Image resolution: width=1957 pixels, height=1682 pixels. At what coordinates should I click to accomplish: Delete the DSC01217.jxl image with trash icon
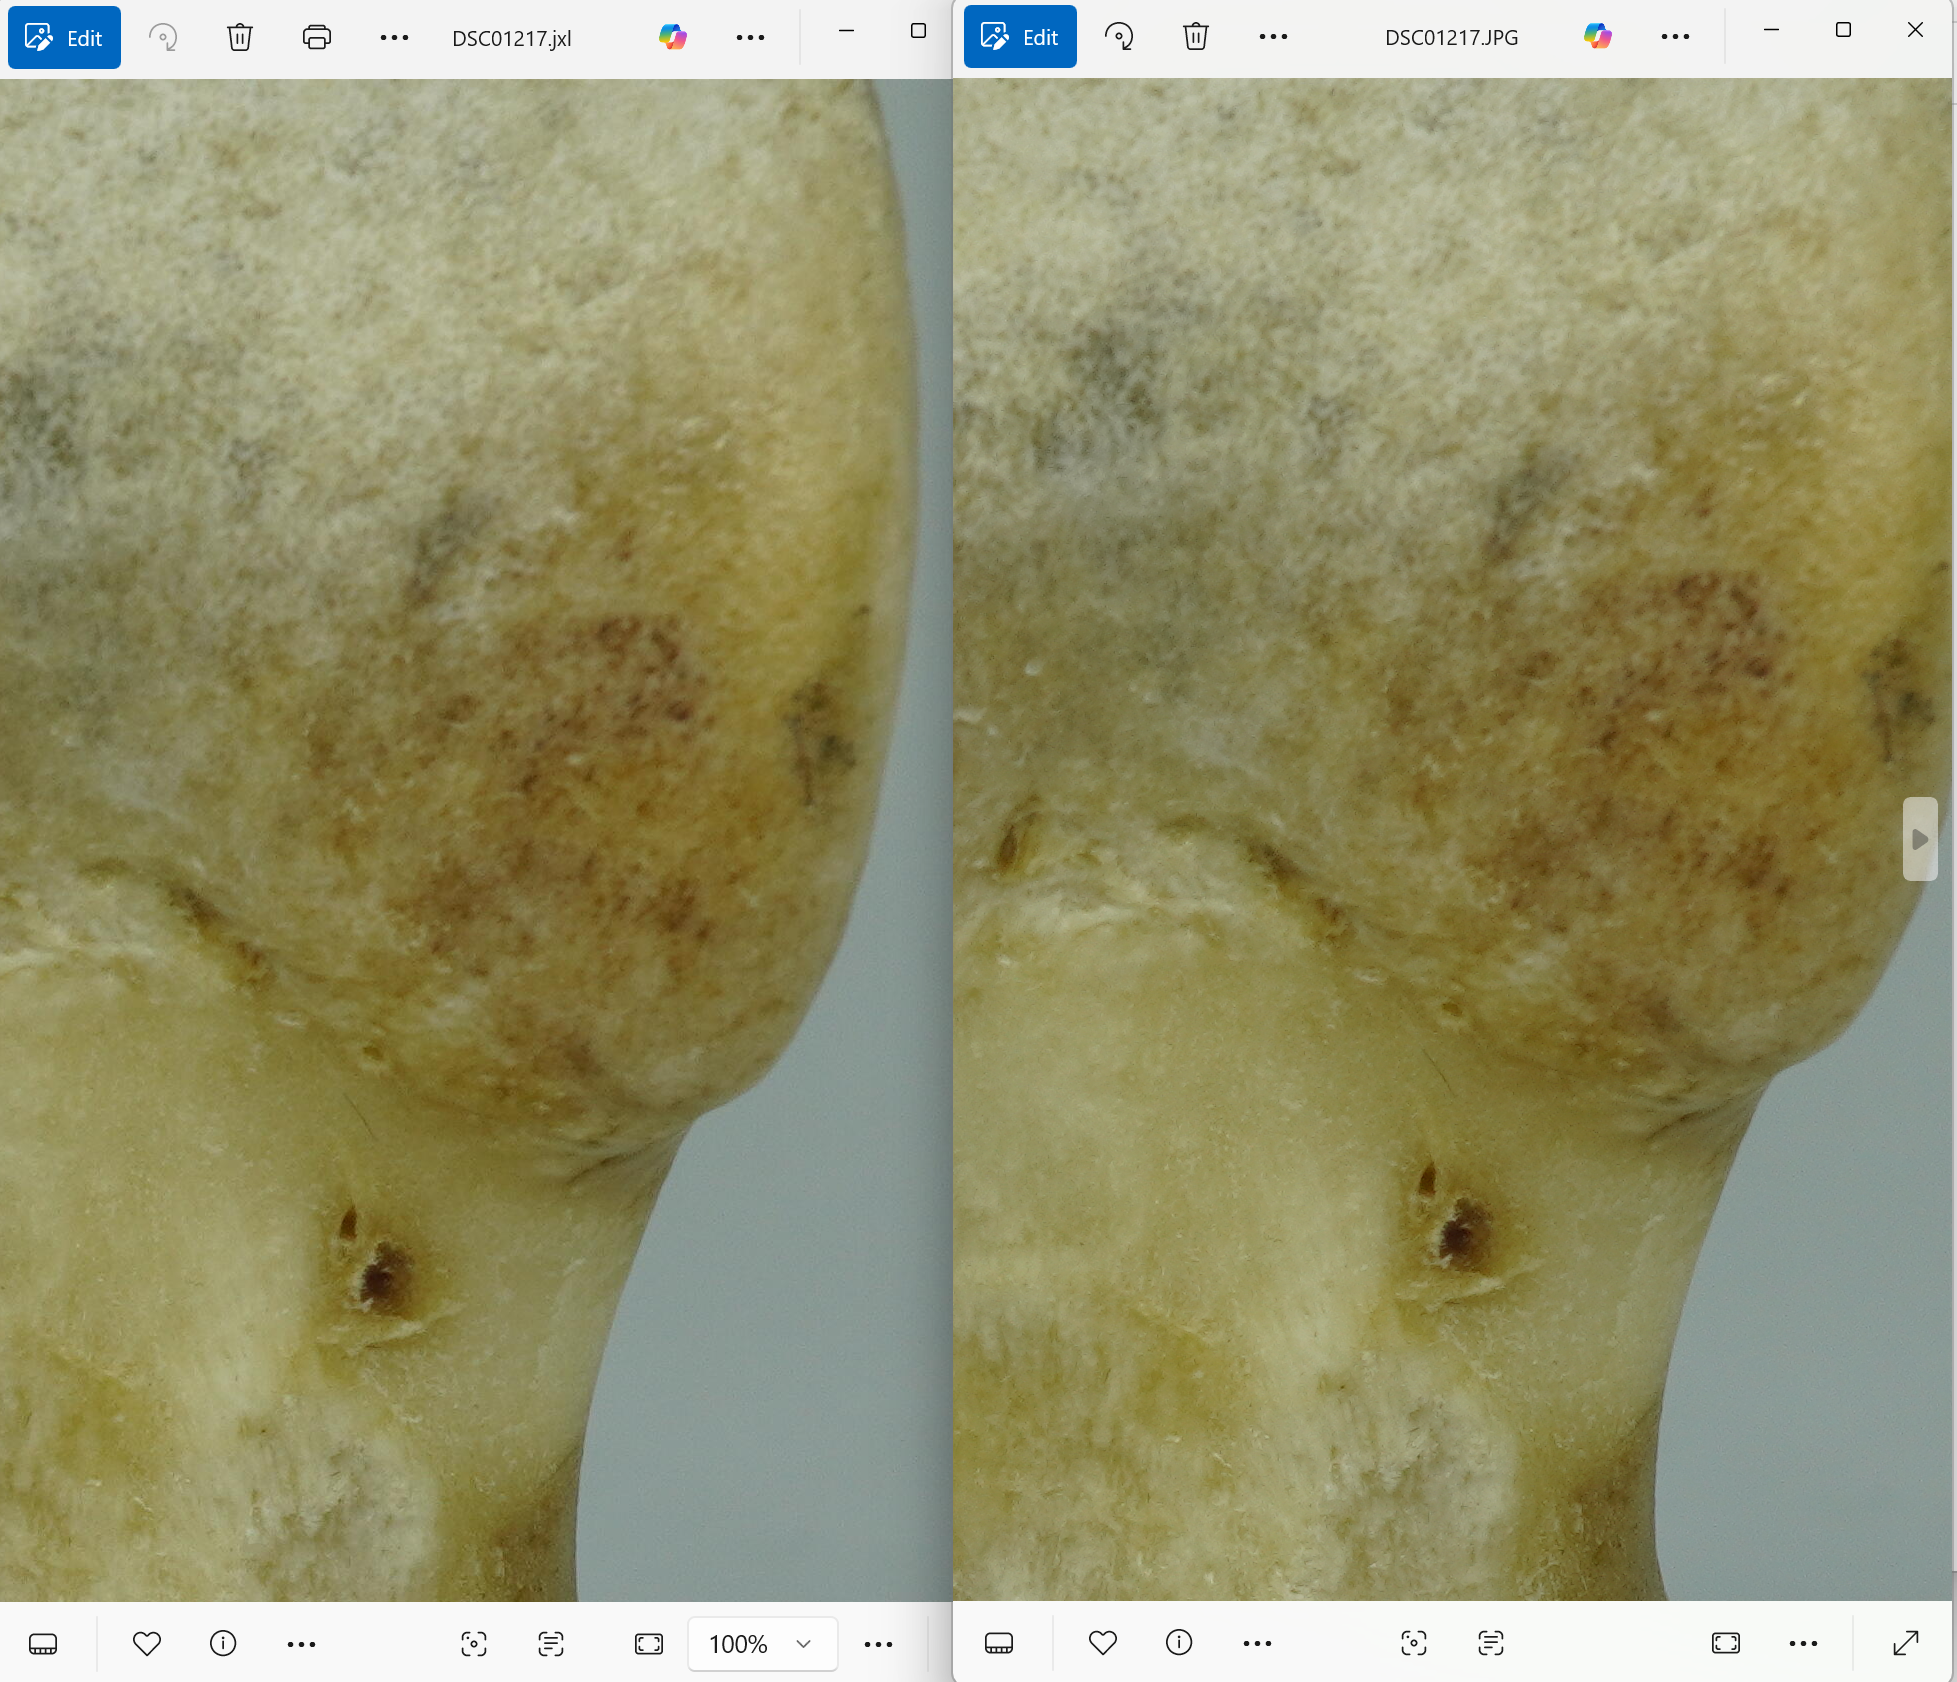coord(239,38)
